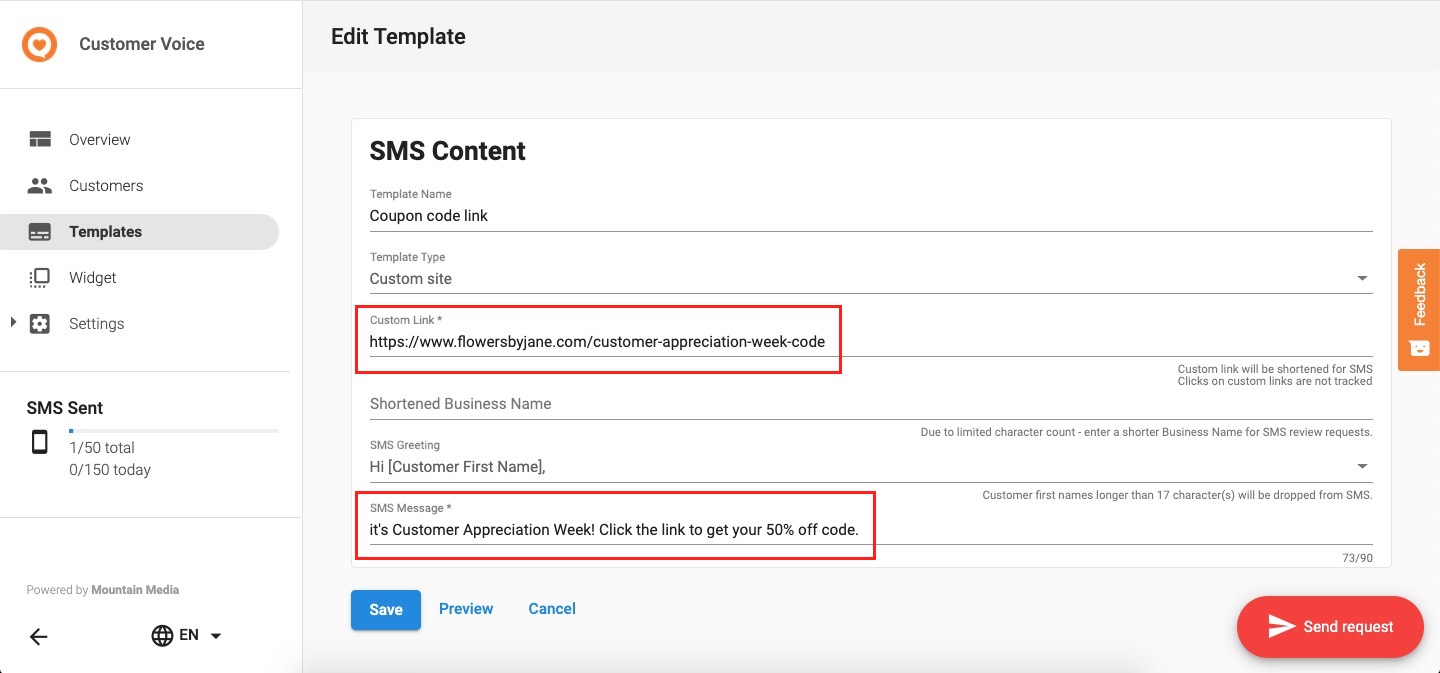Viewport: 1440px width, 673px height.
Task: Click into the SMS Message field
Action: pyautogui.click(x=871, y=529)
